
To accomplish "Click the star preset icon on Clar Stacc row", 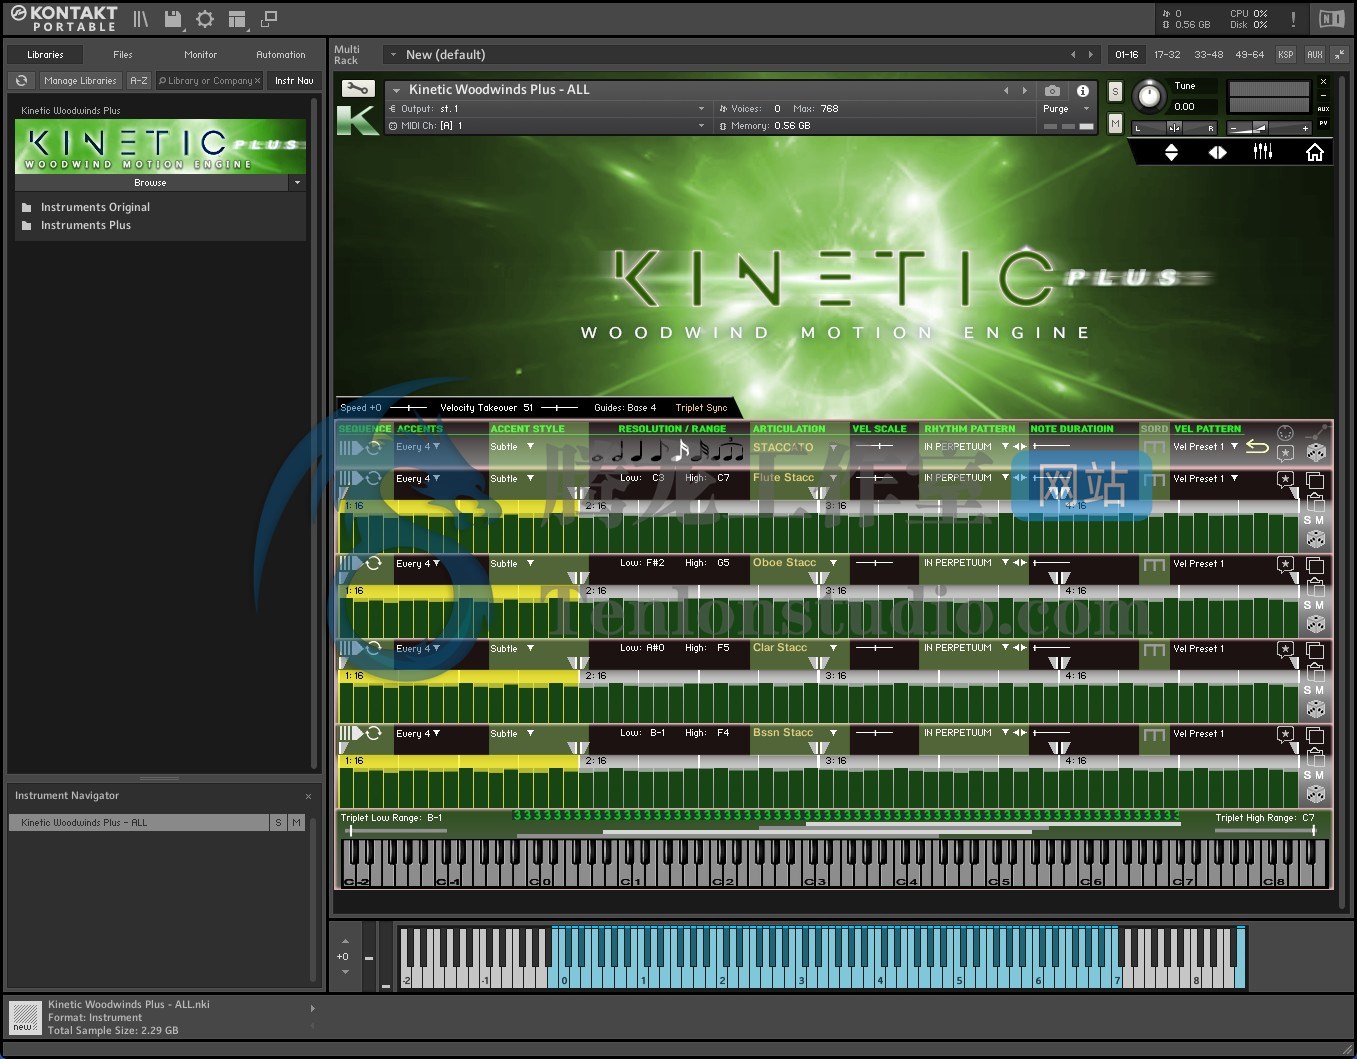I will pos(1285,649).
